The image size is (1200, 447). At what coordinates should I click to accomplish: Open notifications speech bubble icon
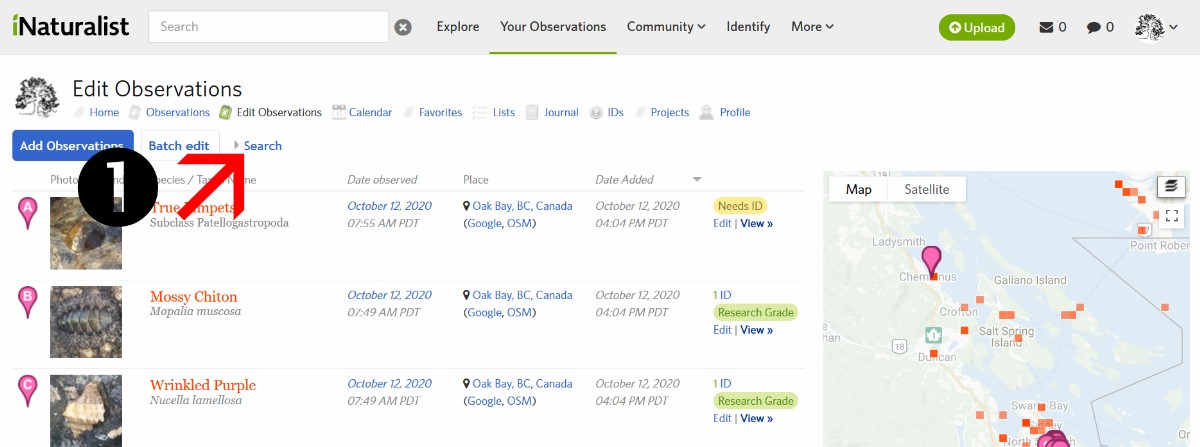pos(1093,27)
